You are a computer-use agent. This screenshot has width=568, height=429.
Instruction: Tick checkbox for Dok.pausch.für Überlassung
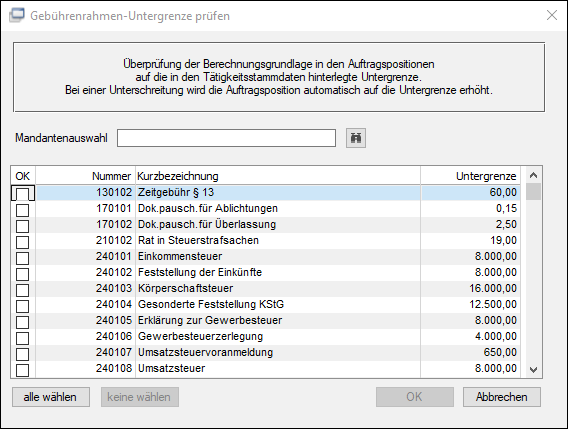(22, 226)
